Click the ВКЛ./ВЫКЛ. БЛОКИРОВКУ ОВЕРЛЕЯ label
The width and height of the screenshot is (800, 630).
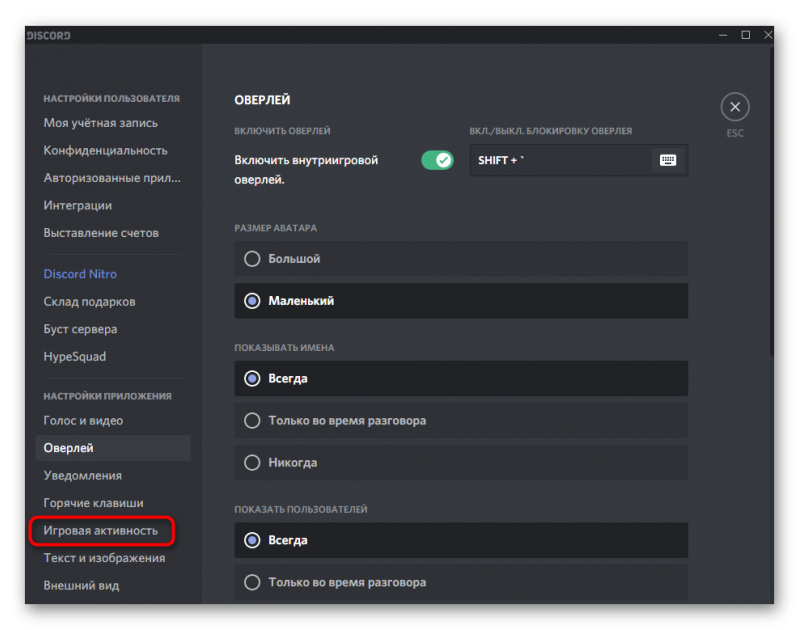tap(551, 131)
